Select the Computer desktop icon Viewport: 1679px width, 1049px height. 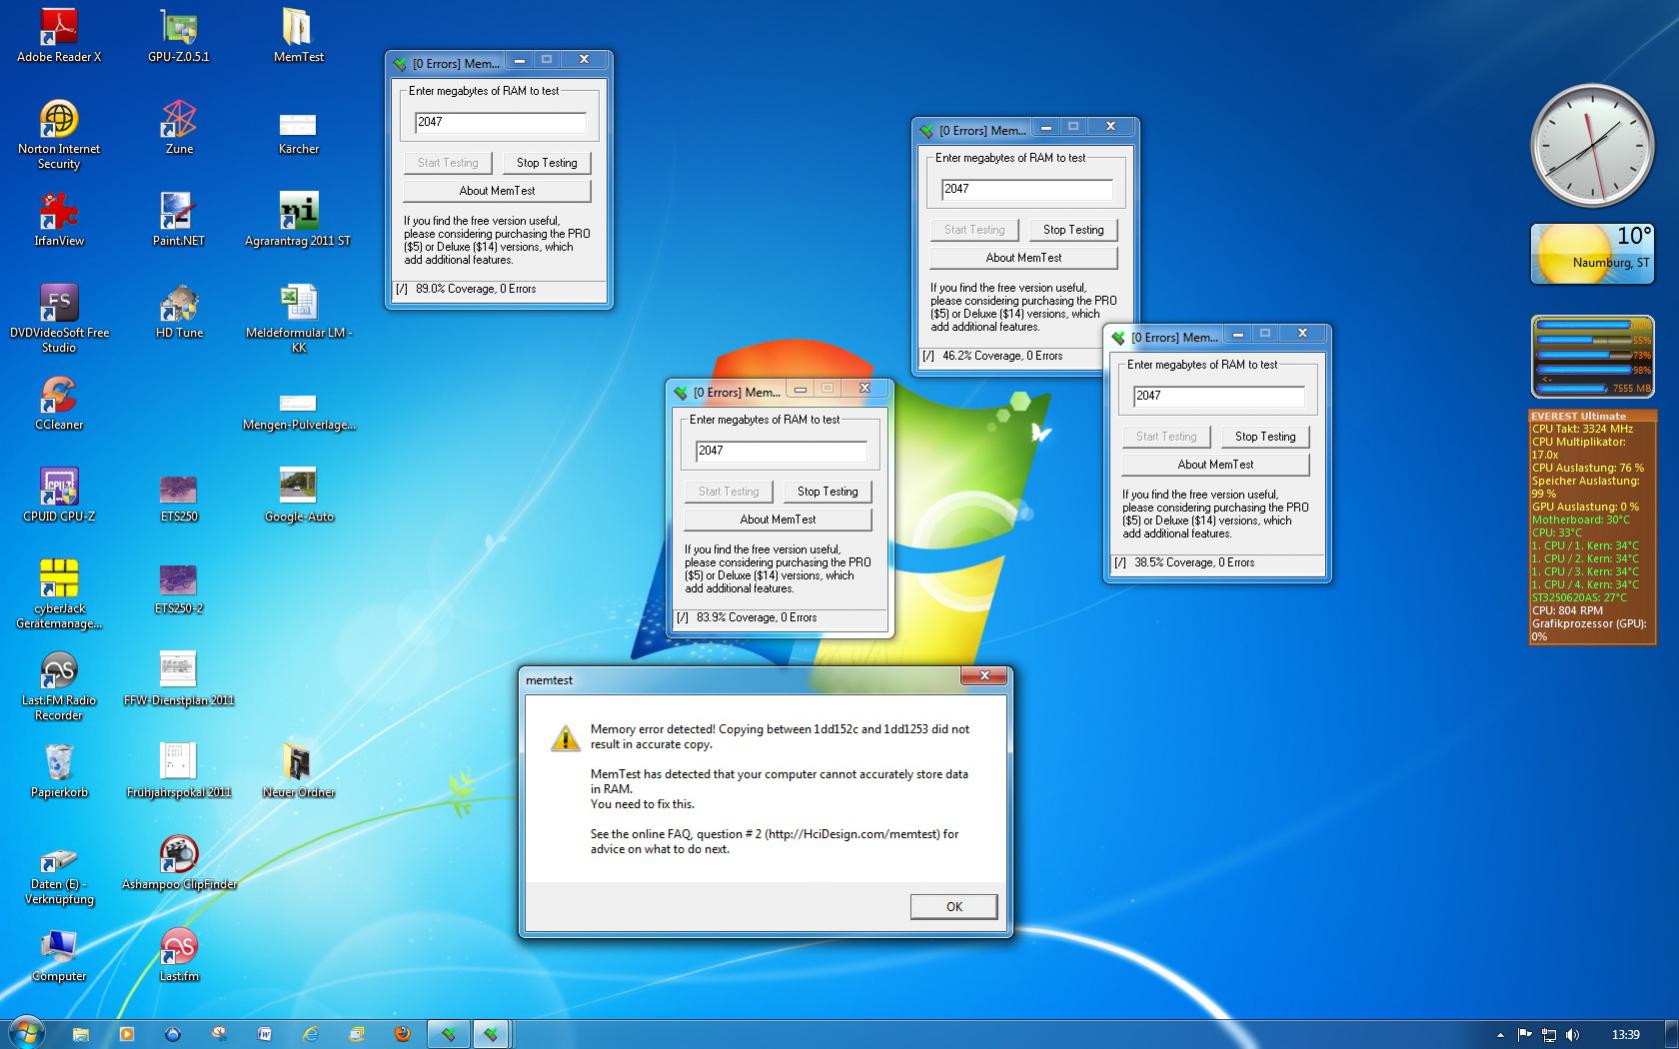point(59,956)
